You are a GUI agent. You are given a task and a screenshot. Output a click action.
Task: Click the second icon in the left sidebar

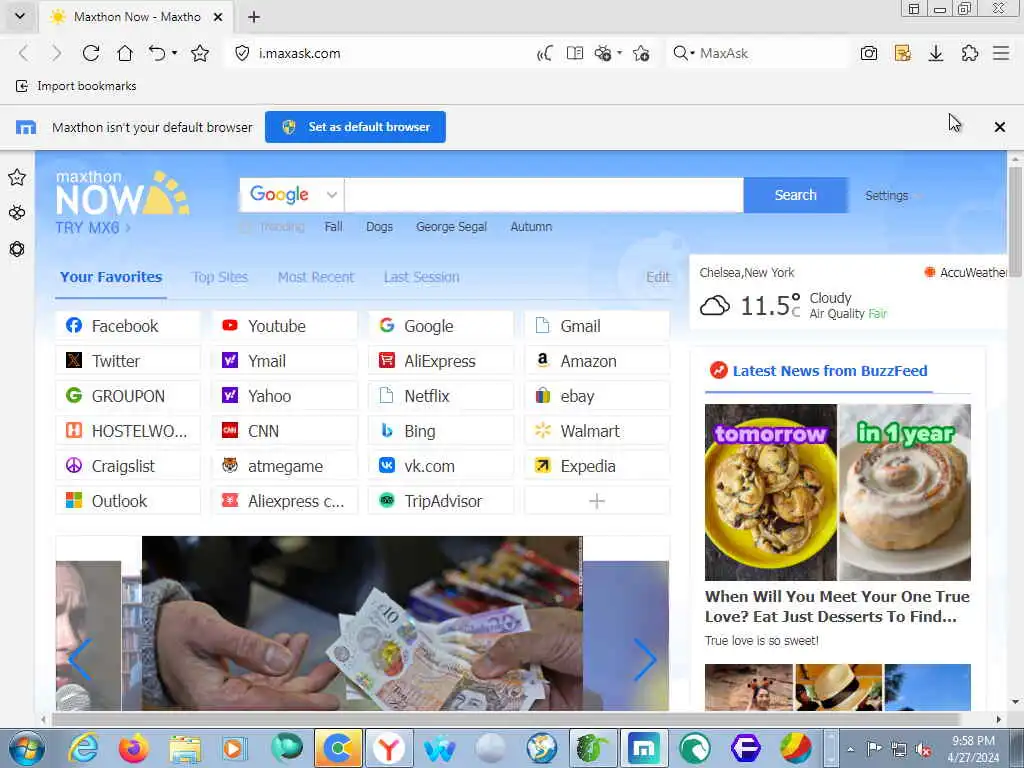[17, 213]
